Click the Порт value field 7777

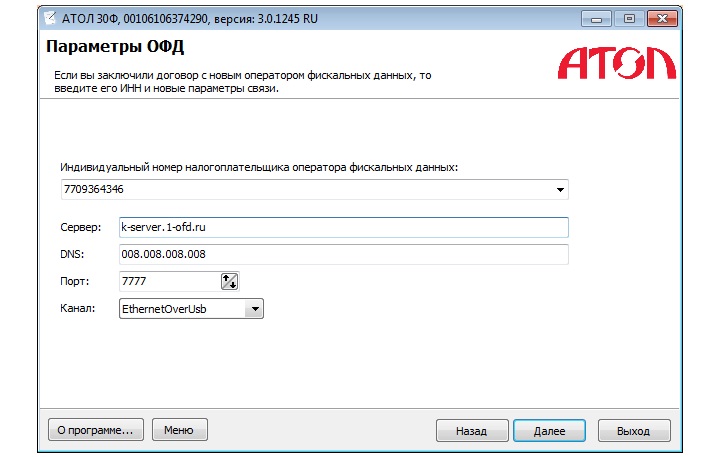tap(170, 281)
